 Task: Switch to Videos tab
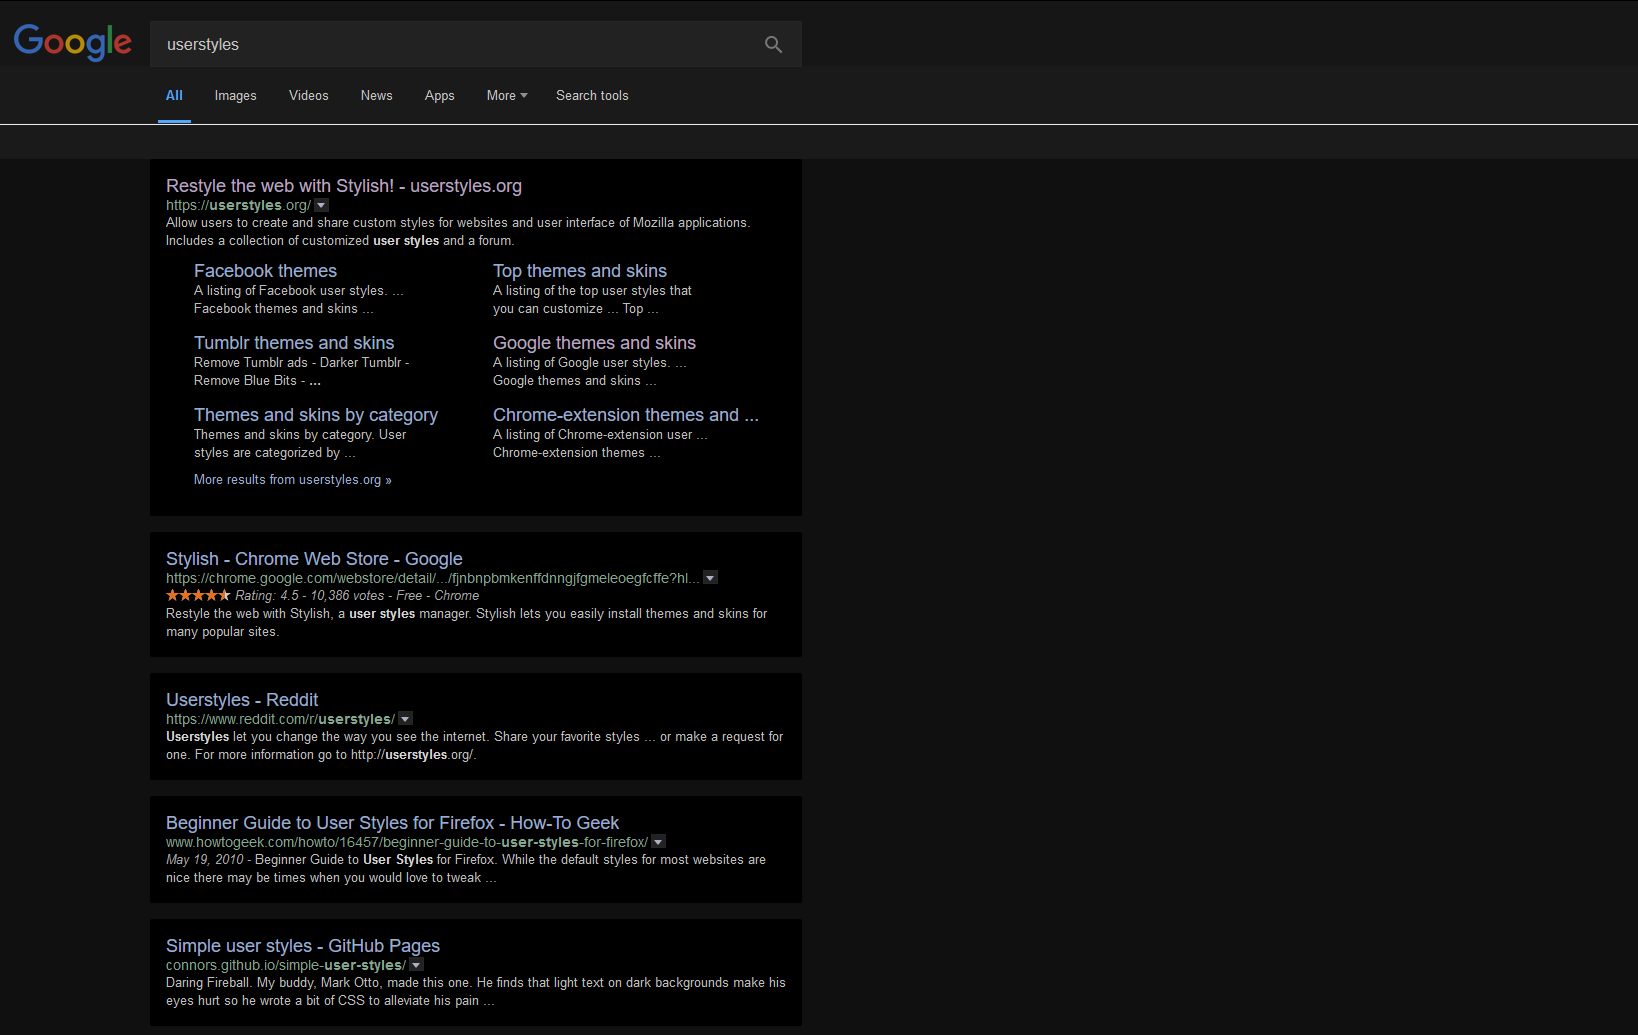pyautogui.click(x=308, y=96)
